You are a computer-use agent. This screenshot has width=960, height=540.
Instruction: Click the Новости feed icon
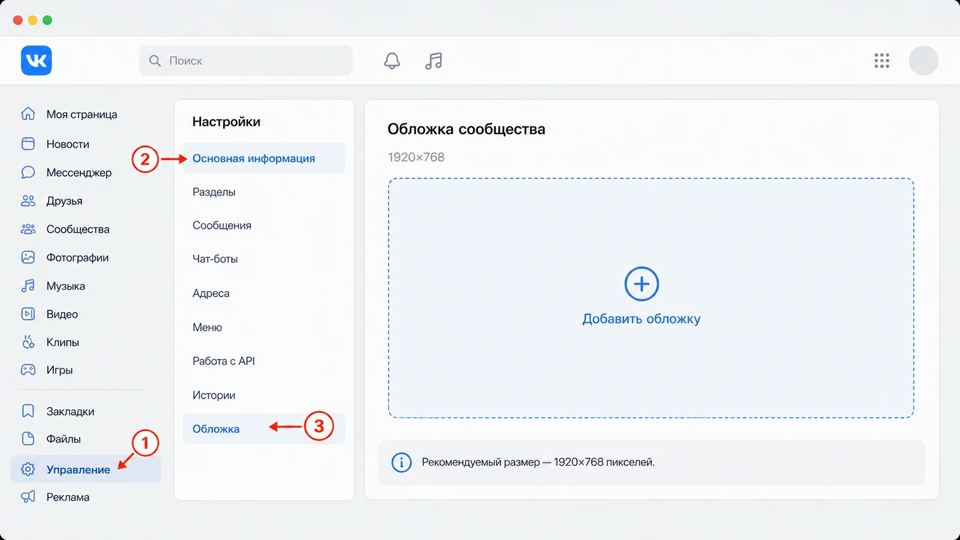click(28, 144)
